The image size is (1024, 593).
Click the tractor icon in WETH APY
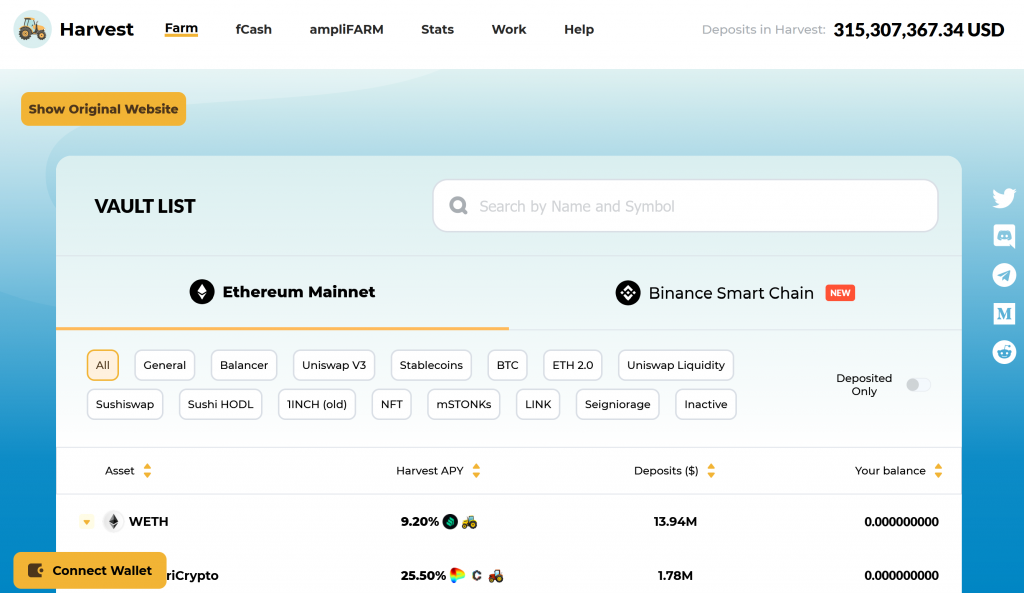(x=469, y=522)
